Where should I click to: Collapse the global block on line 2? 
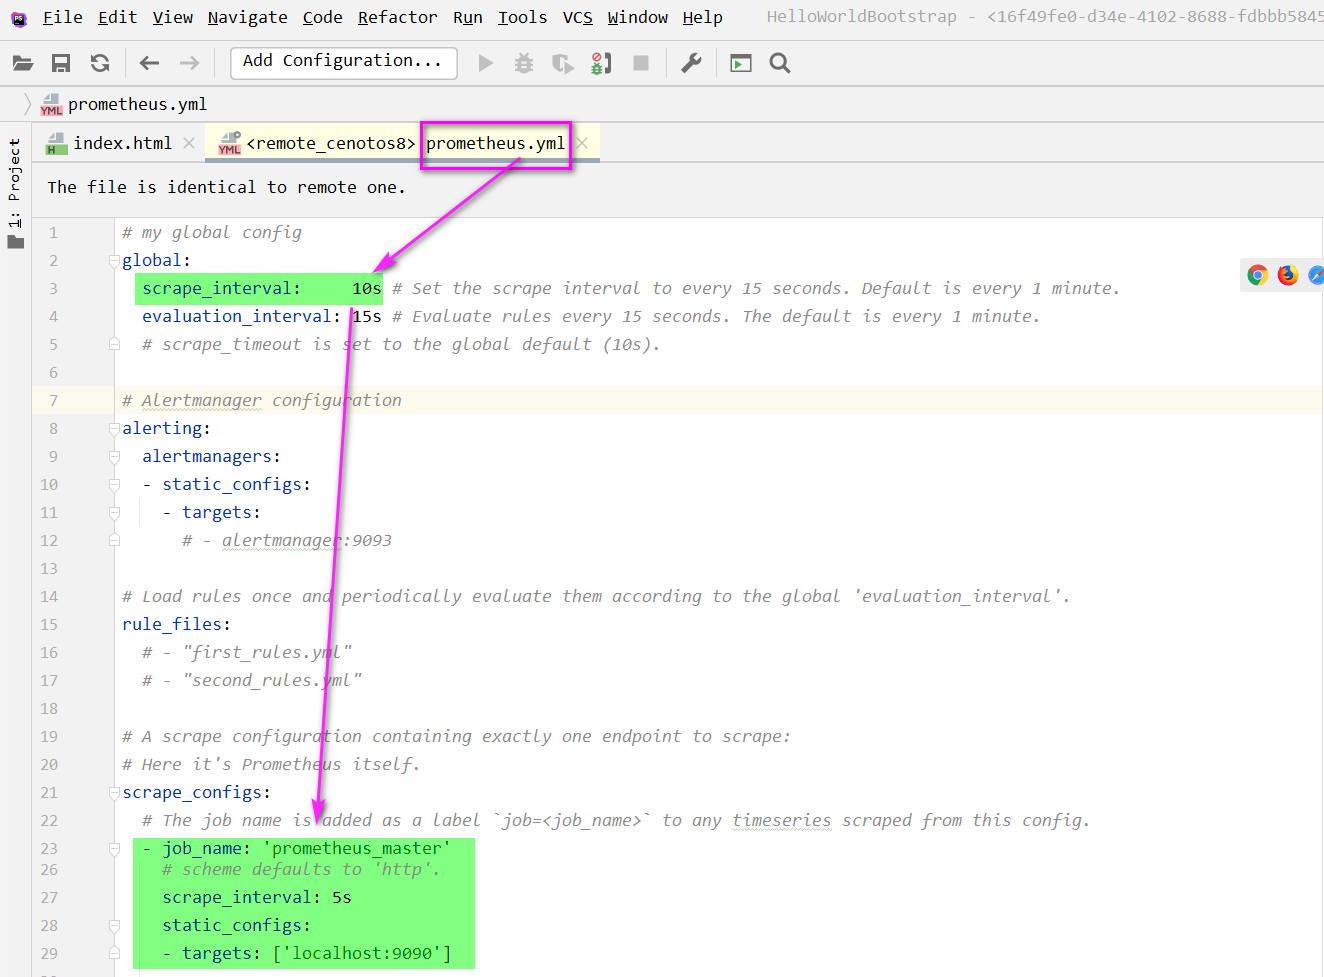click(x=114, y=261)
